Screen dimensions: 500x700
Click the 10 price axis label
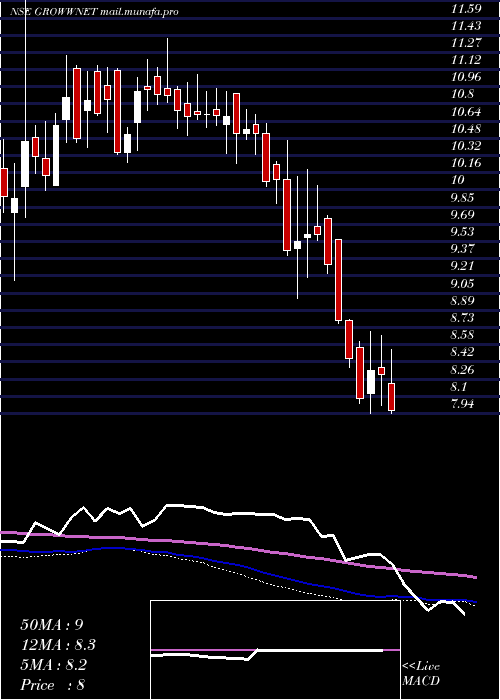[x=458, y=180]
